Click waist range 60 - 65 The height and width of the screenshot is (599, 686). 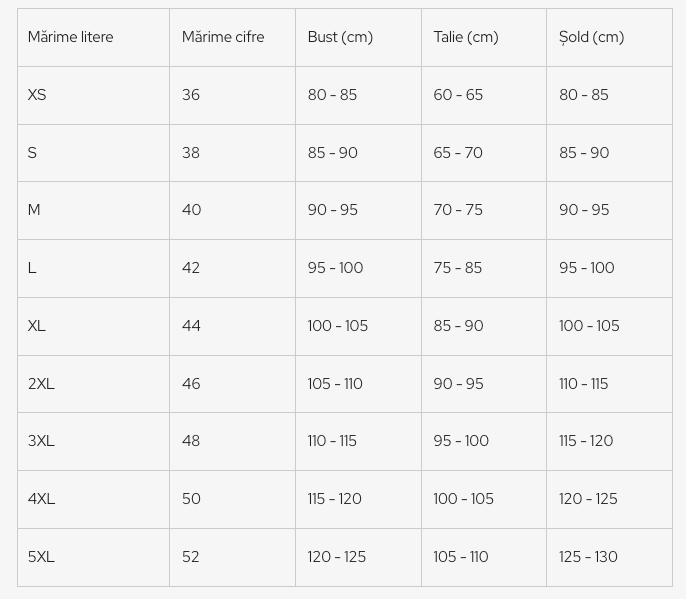click(x=458, y=95)
